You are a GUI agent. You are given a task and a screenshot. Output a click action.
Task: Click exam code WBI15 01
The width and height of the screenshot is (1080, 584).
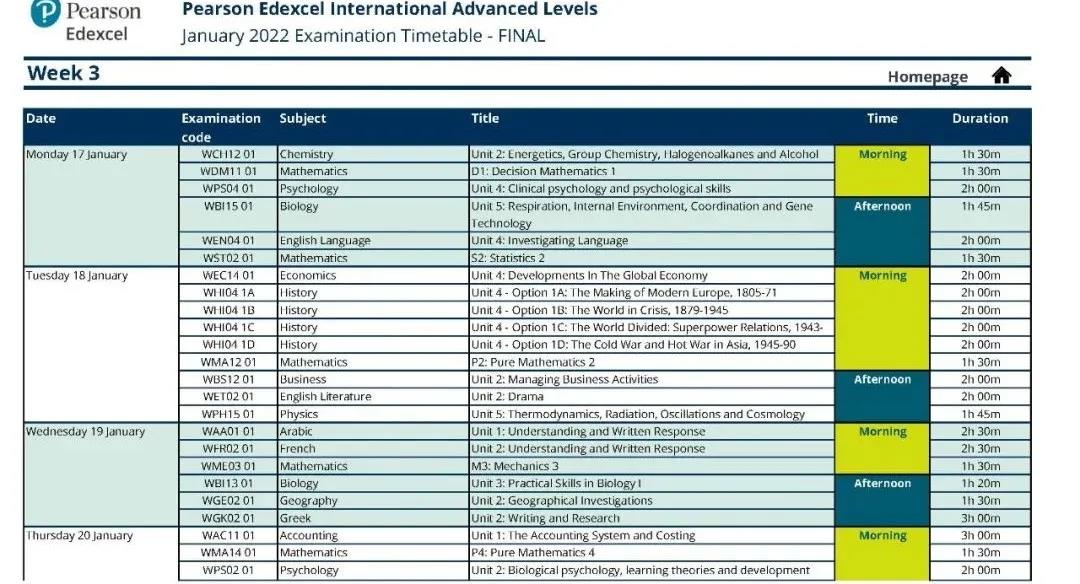pyautogui.click(x=228, y=206)
